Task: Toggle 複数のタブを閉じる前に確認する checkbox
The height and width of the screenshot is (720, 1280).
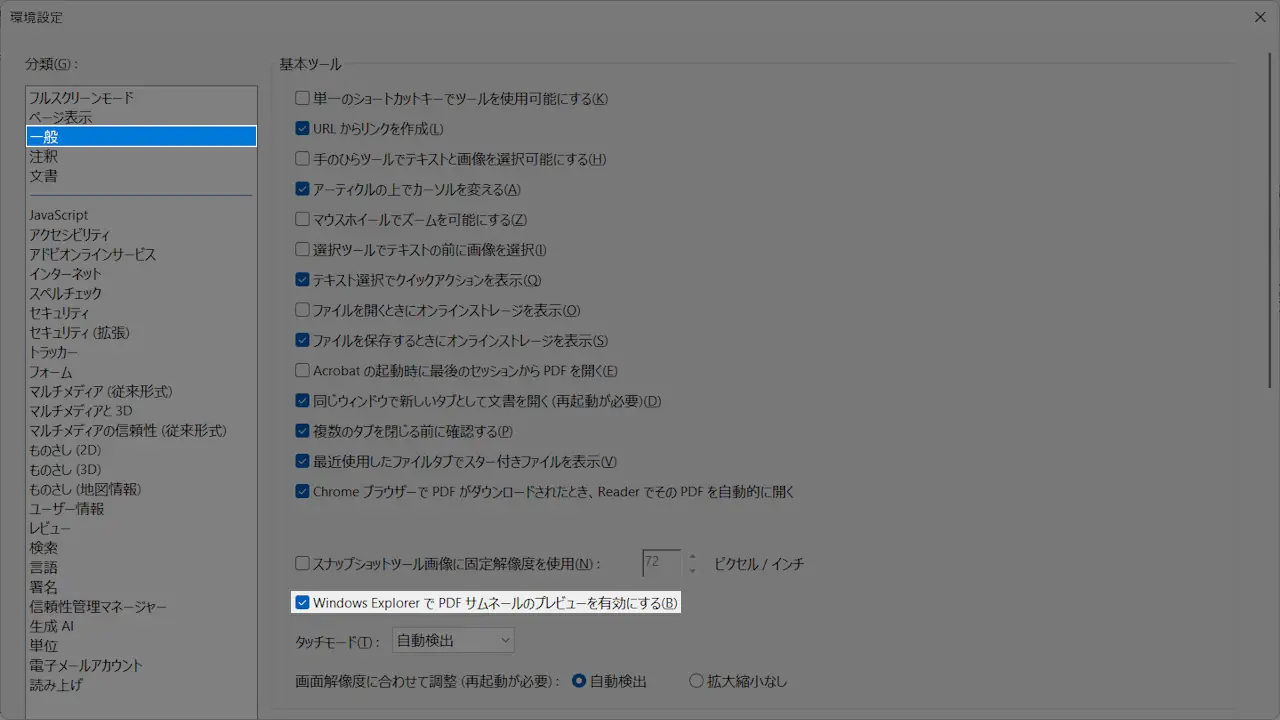Action: [x=303, y=431]
